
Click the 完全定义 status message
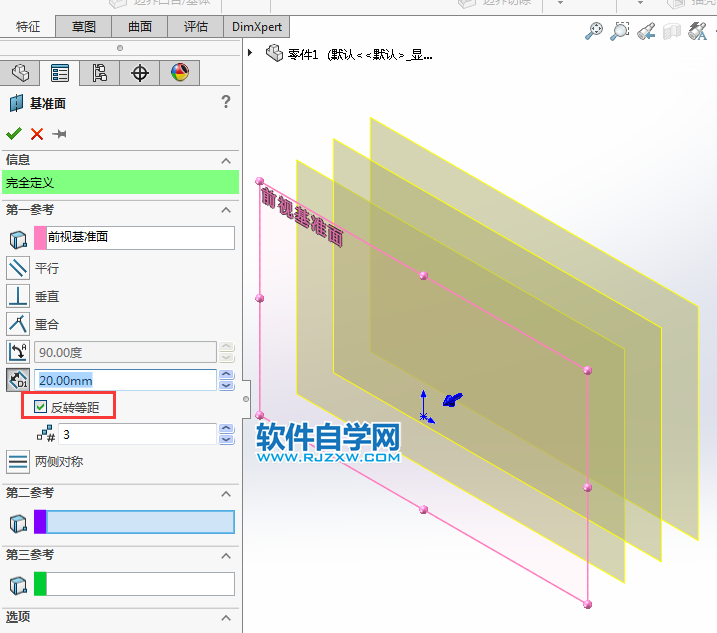(121, 182)
